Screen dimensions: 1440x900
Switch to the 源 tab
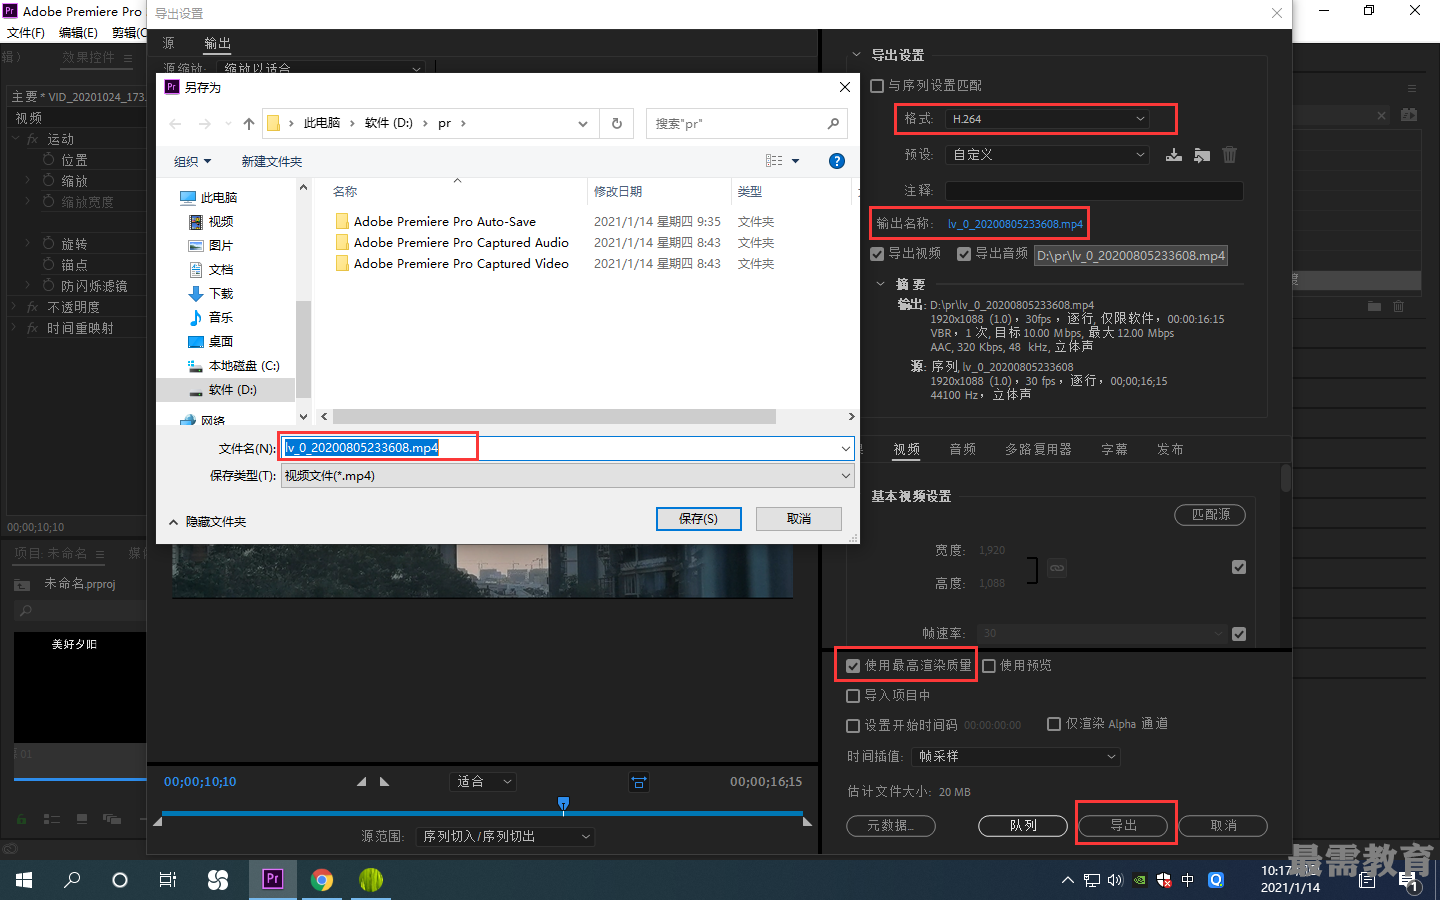169,43
